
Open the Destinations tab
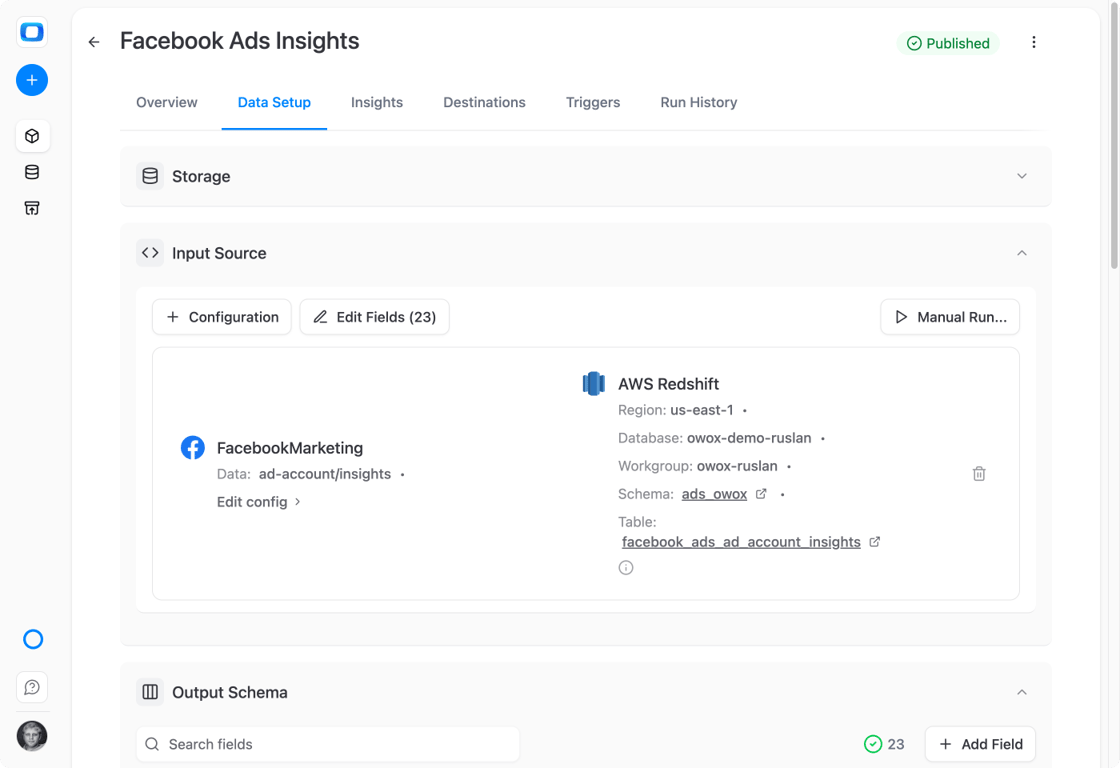click(x=484, y=102)
